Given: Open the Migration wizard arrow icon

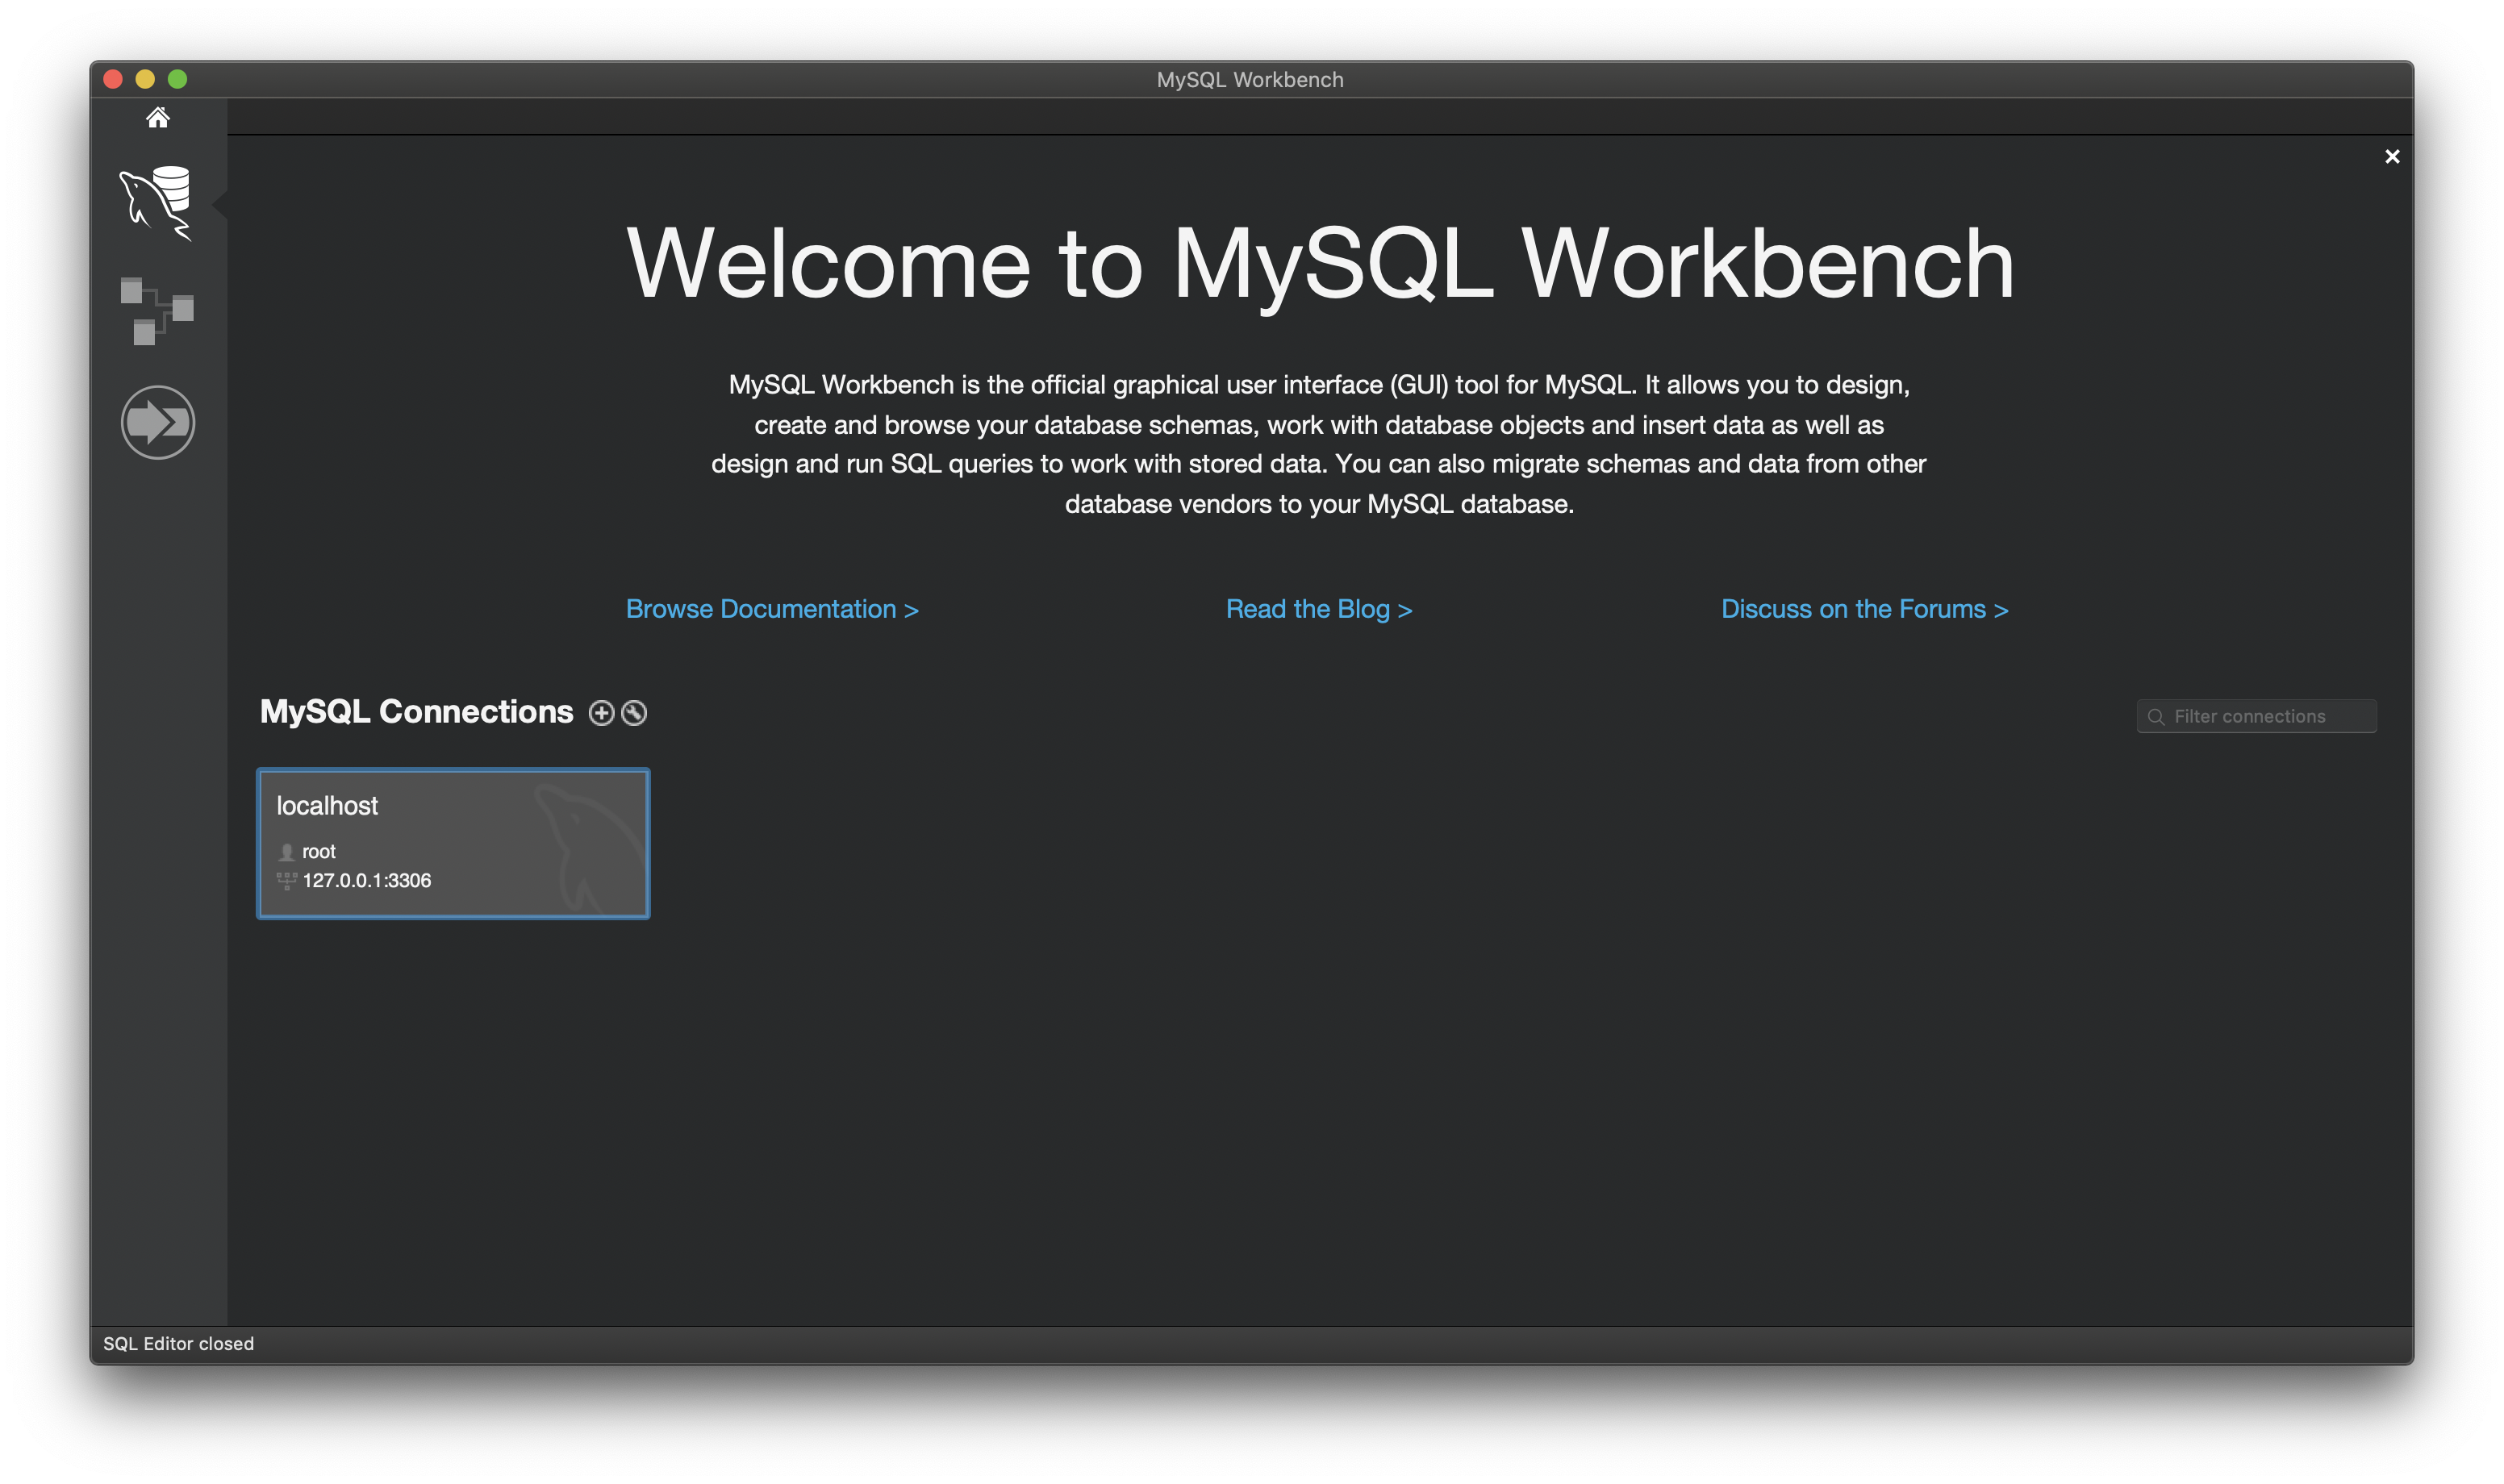Looking at the screenshot, I should [x=157, y=422].
